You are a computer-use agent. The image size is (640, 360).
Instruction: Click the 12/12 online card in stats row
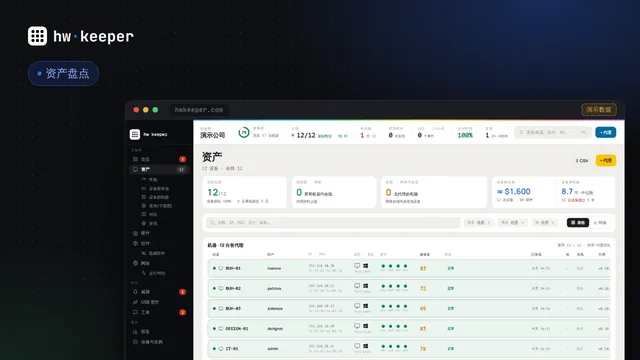tap(245, 192)
